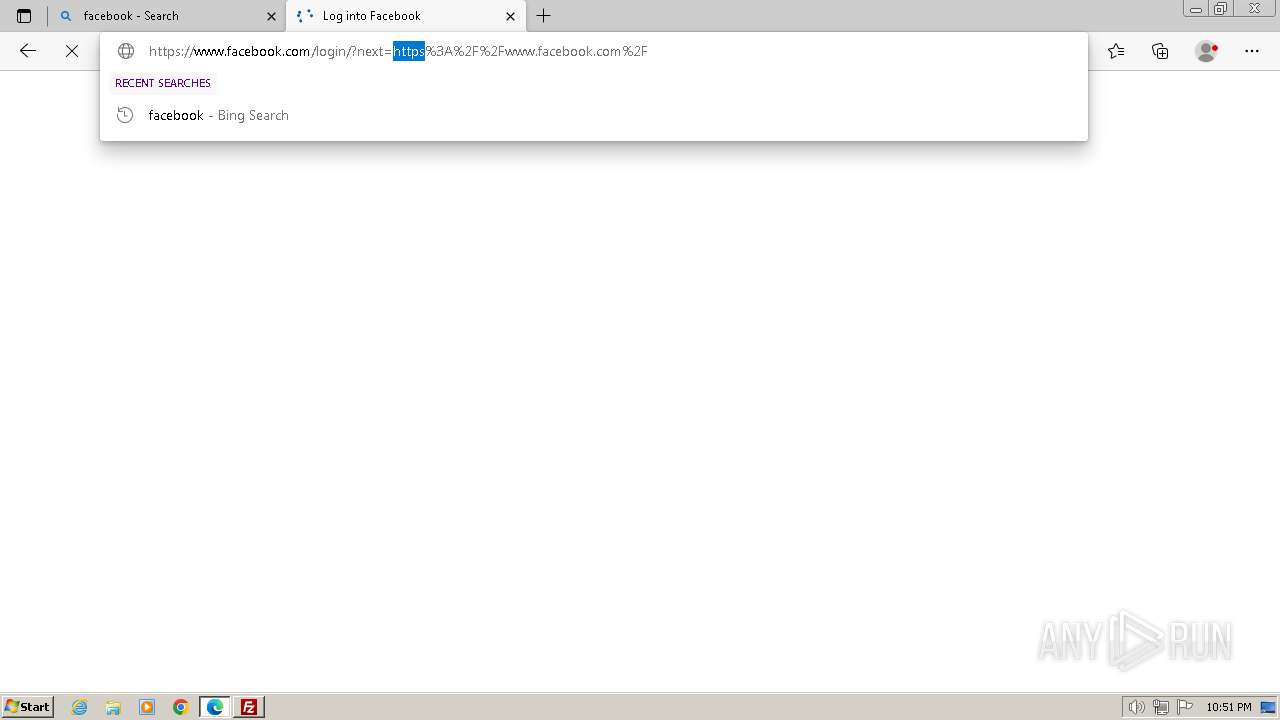This screenshot has height=720, width=1280.
Task: Open Action Center flag icon
Action: [x=1185, y=707]
